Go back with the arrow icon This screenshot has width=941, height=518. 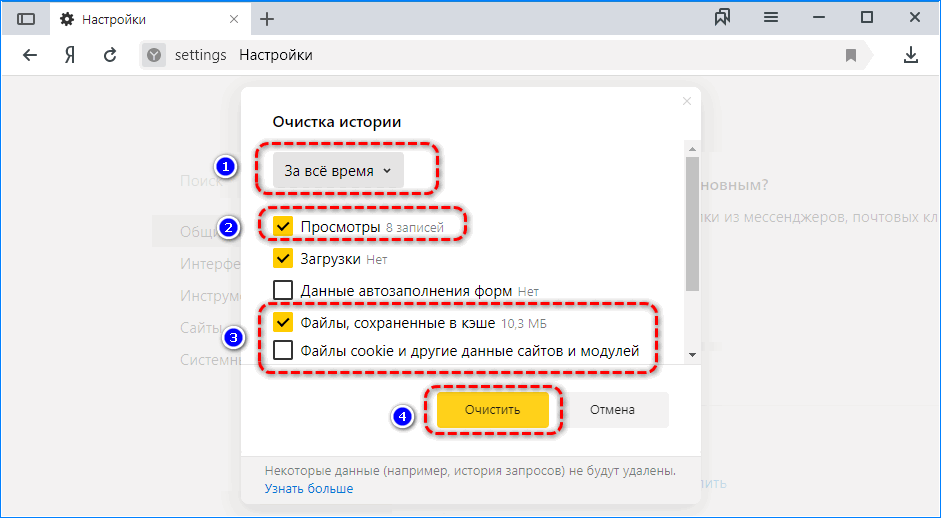tap(30, 55)
